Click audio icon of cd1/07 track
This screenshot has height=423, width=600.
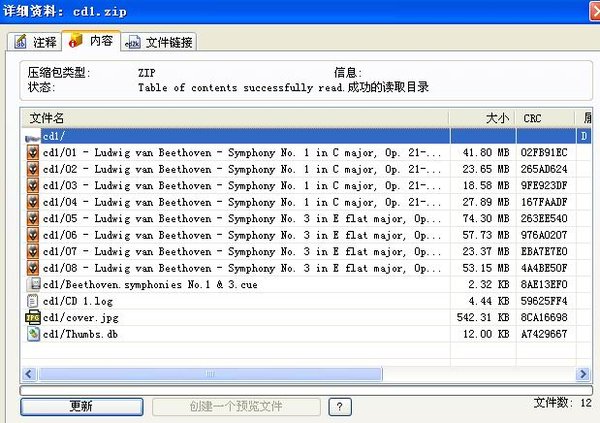(x=33, y=252)
